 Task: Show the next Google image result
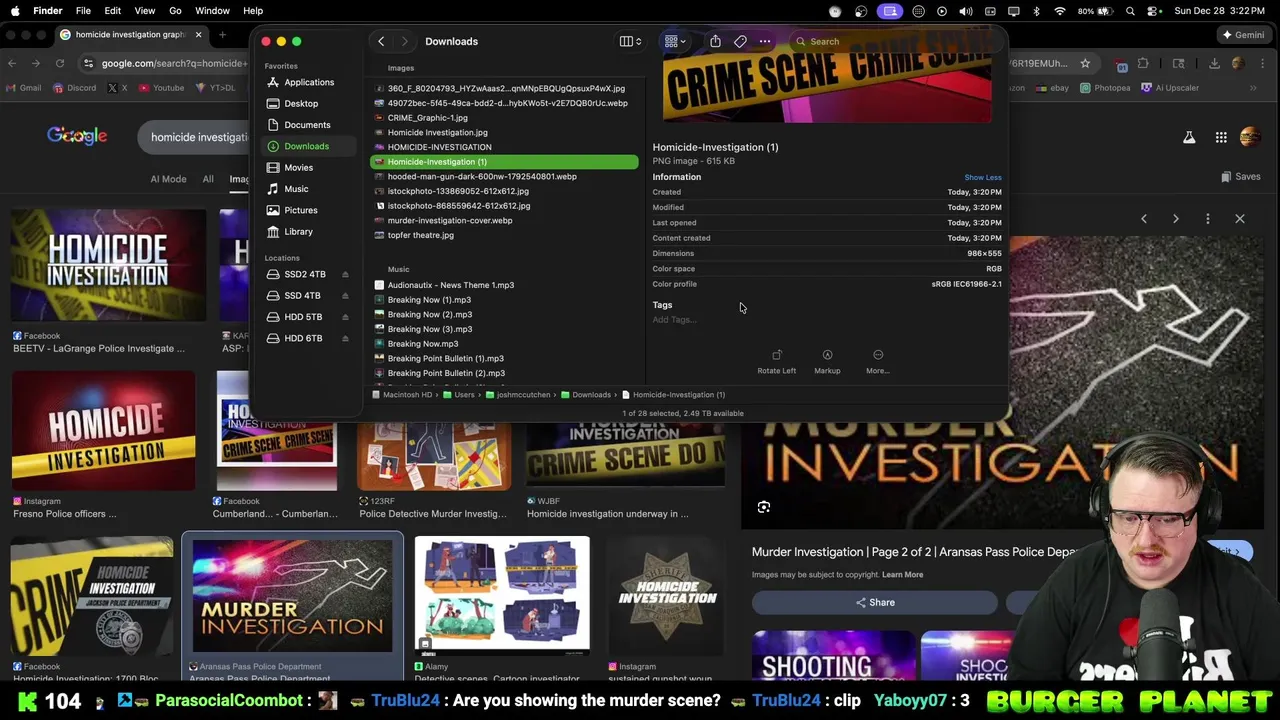click(x=1176, y=218)
